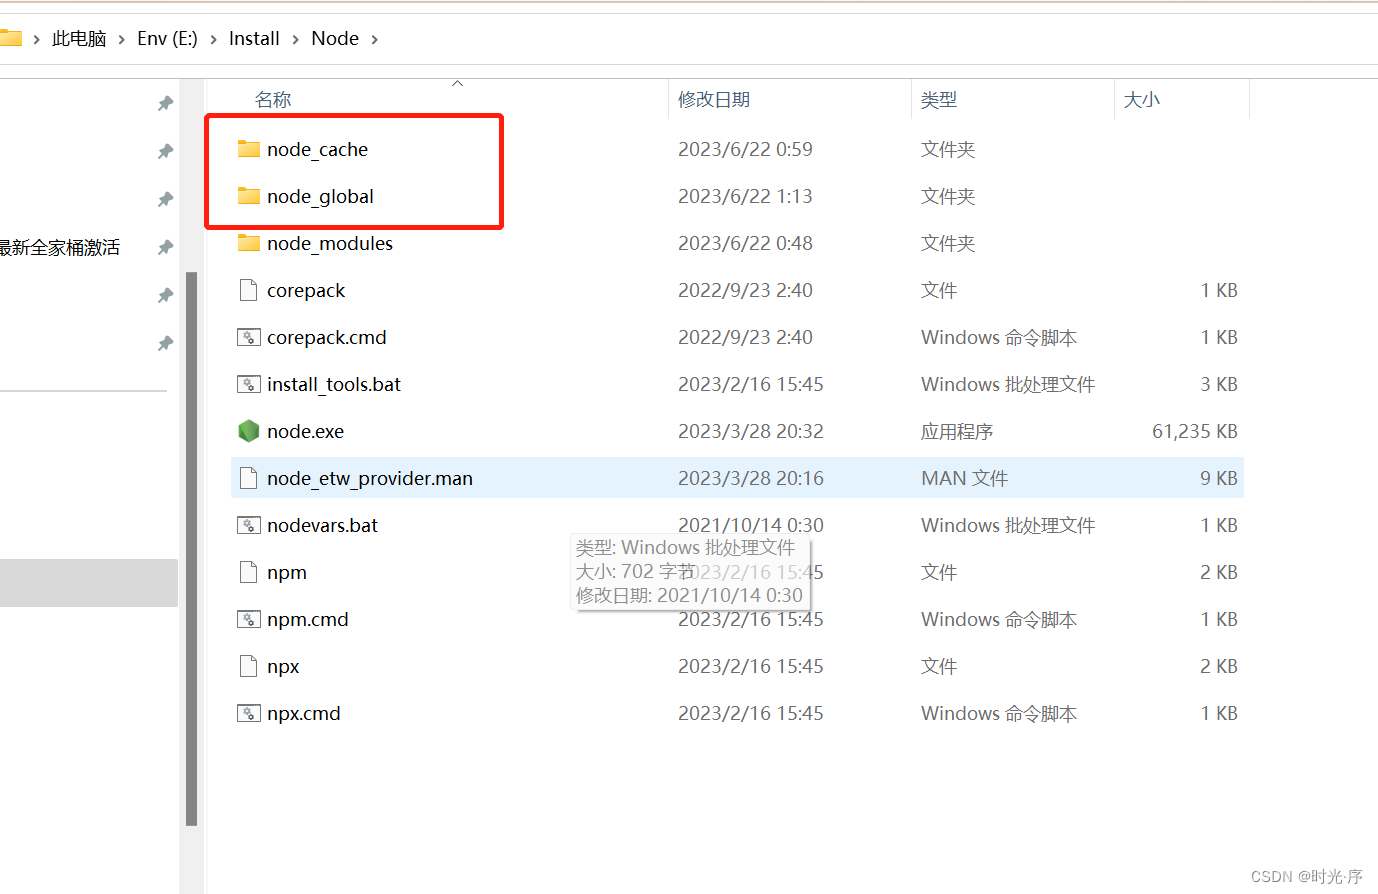This screenshot has height=894, width=1378.
Task: Click the 61,235 KB size of node.exe
Action: click(x=1195, y=431)
